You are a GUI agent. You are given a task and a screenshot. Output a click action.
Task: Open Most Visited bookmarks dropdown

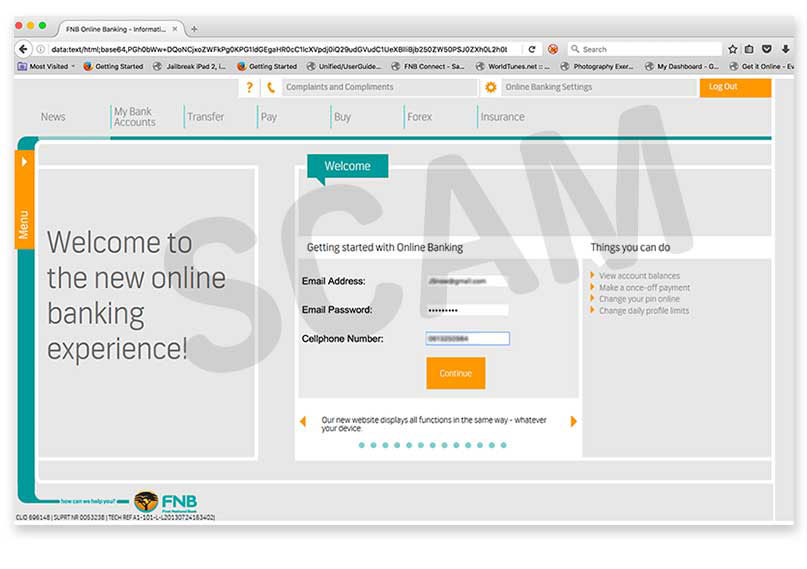46,66
